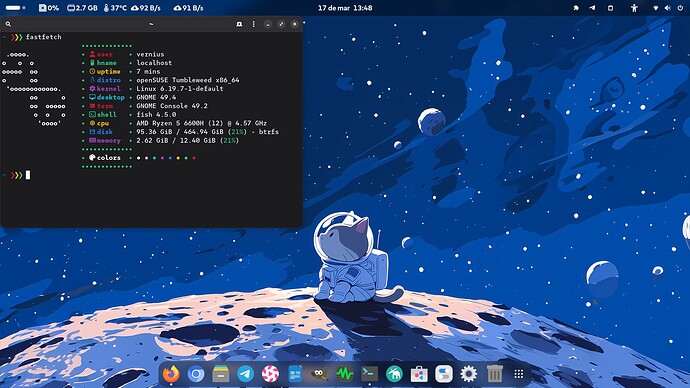The width and height of the screenshot is (690, 388).
Task: Open the accessibility menu in top bar
Action: pos(634,8)
